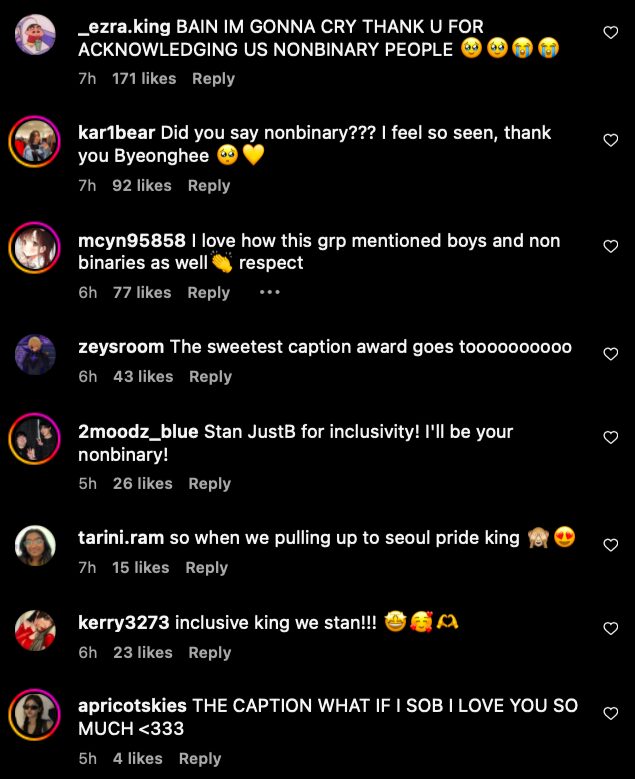This screenshot has height=779, width=635.
Task: Heart the apricotskies comment
Action: [610, 713]
